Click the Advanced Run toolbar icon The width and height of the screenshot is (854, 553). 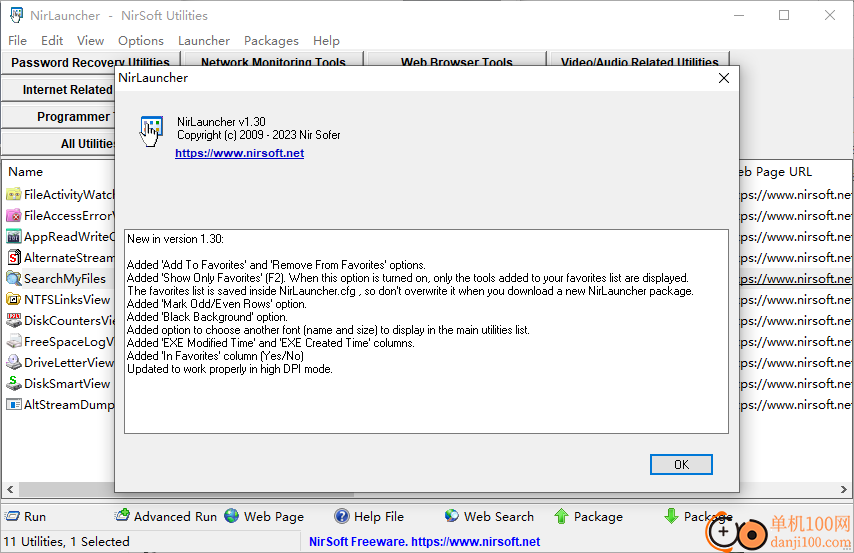pyautogui.click(x=122, y=515)
